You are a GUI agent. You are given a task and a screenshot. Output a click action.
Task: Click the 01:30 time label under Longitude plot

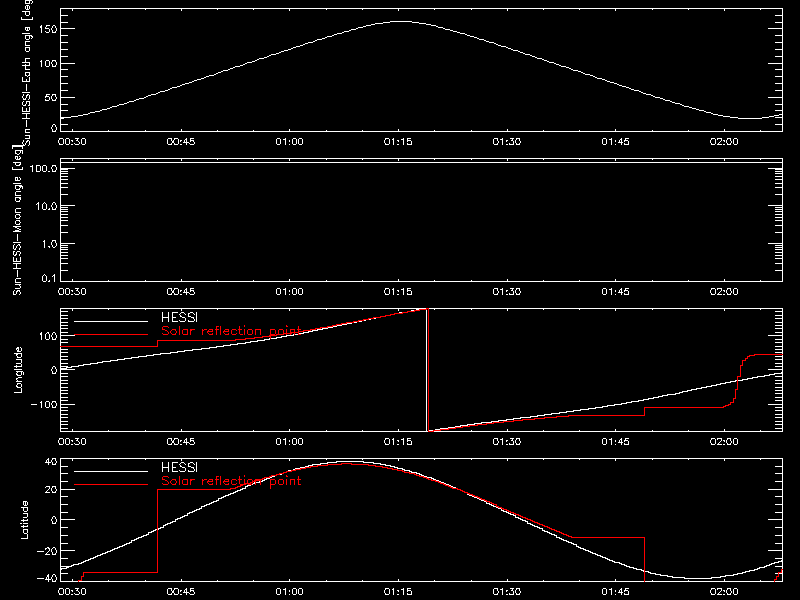[x=507, y=442]
